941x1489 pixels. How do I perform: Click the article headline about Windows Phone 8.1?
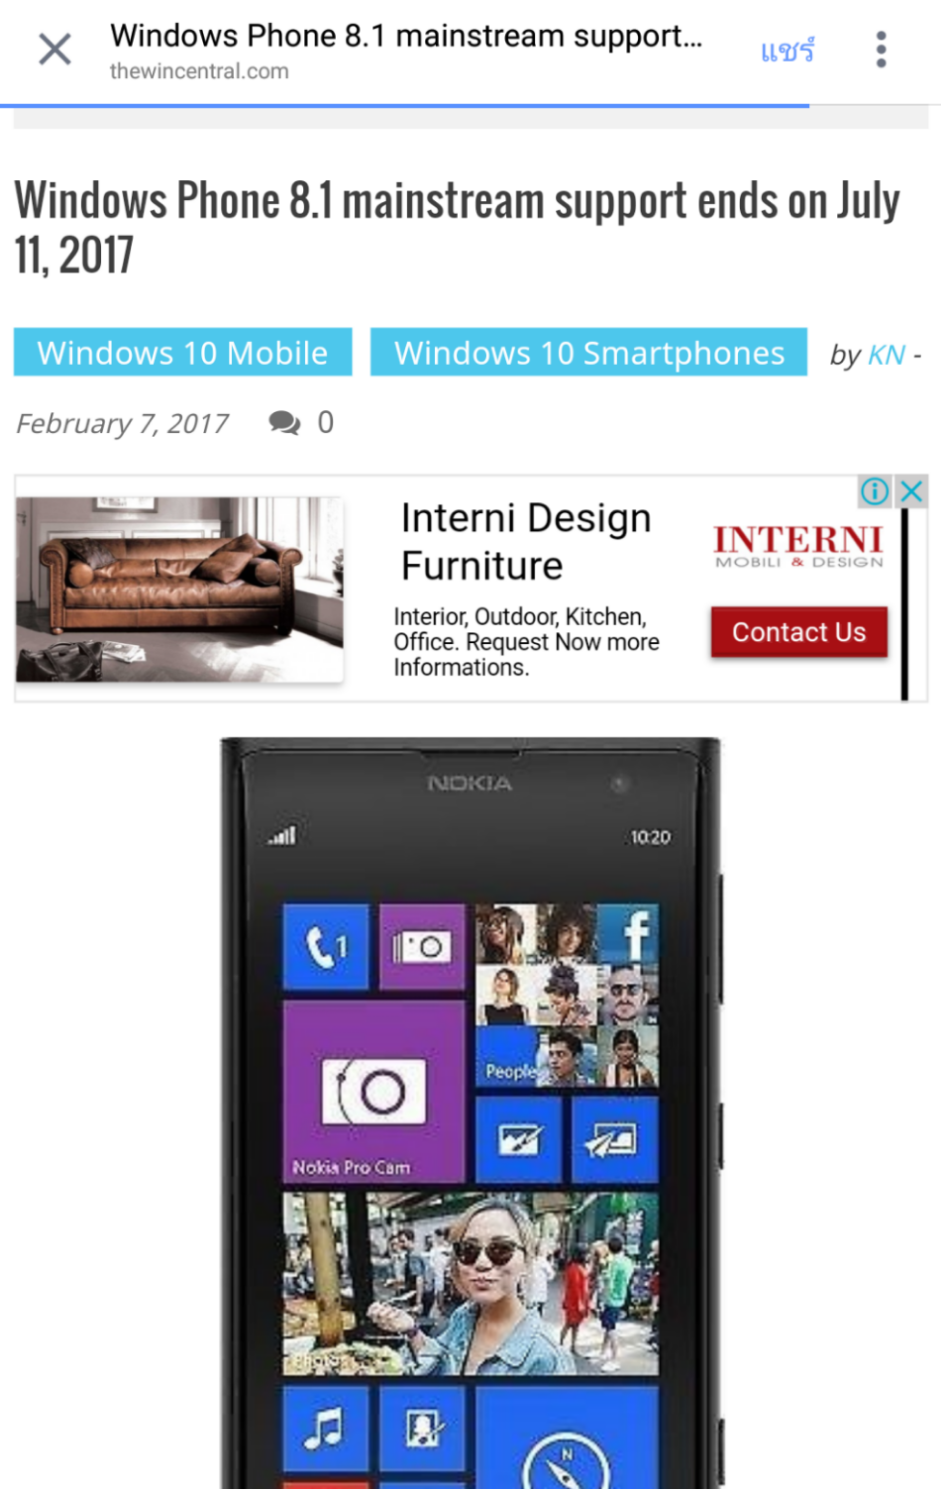(457, 227)
